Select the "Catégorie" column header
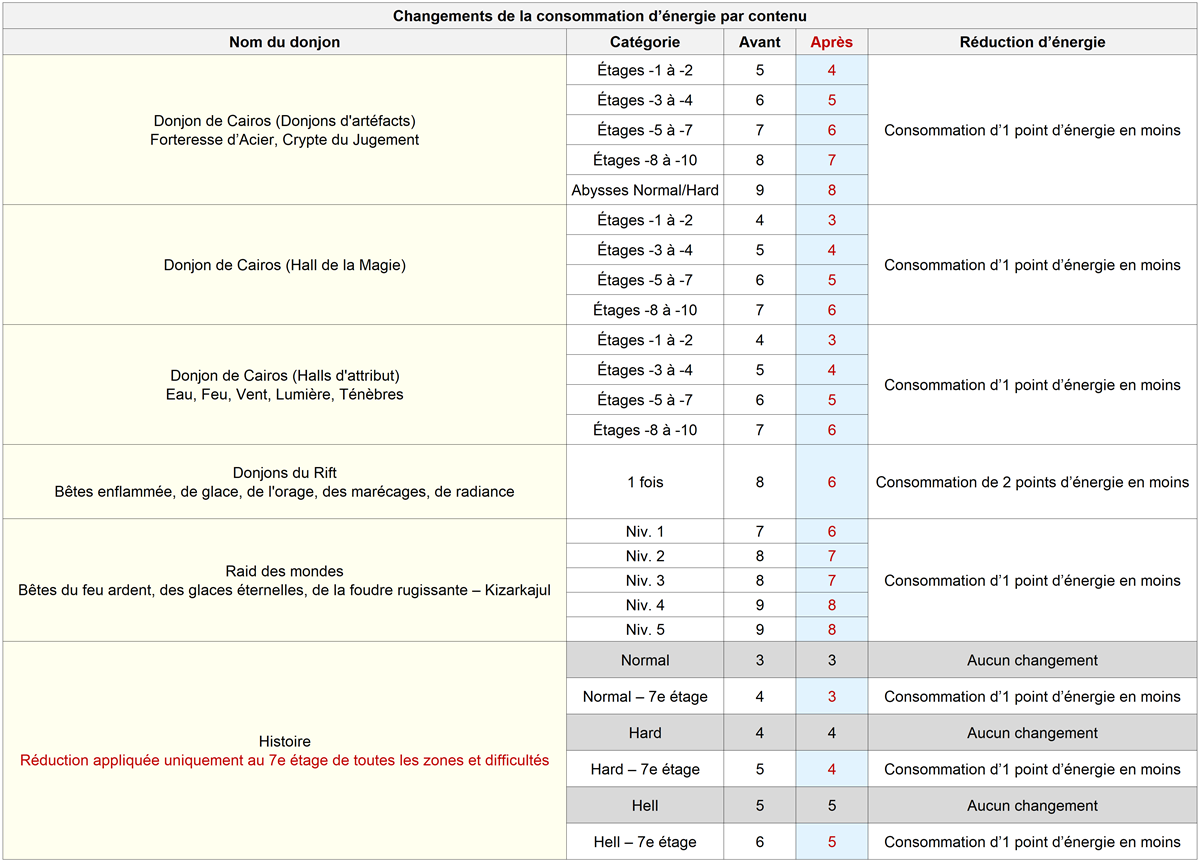The width and height of the screenshot is (1200, 862). pyautogui.click(x=645, y=42)
